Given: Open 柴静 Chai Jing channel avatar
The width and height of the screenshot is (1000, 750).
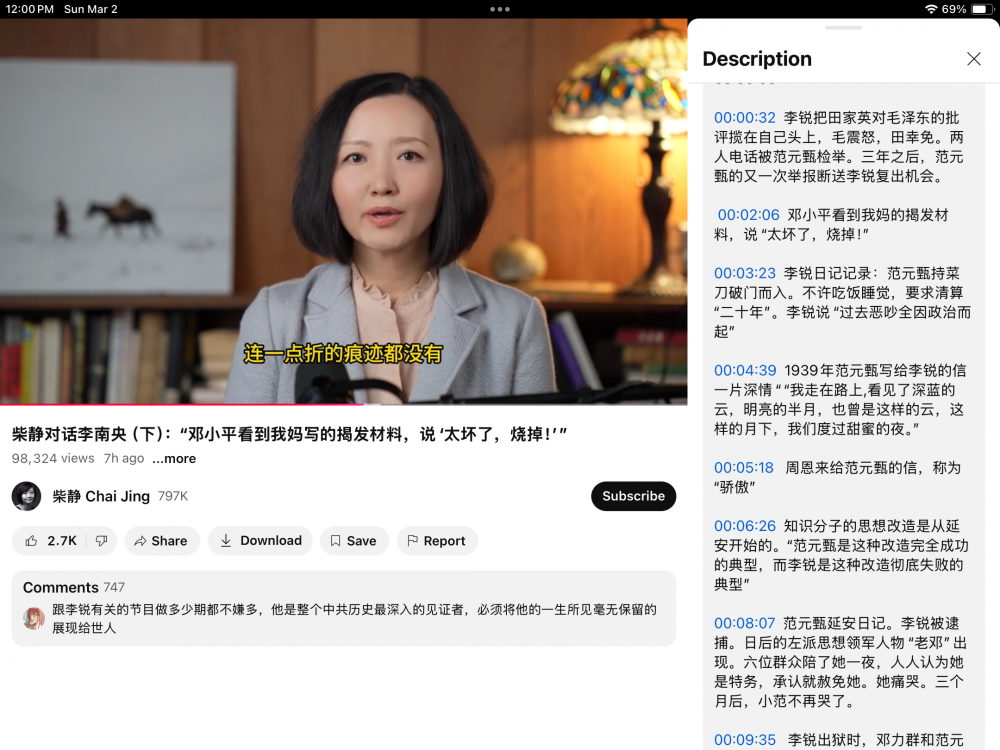Looking at the screenshot, I should (x=27, y=496).
